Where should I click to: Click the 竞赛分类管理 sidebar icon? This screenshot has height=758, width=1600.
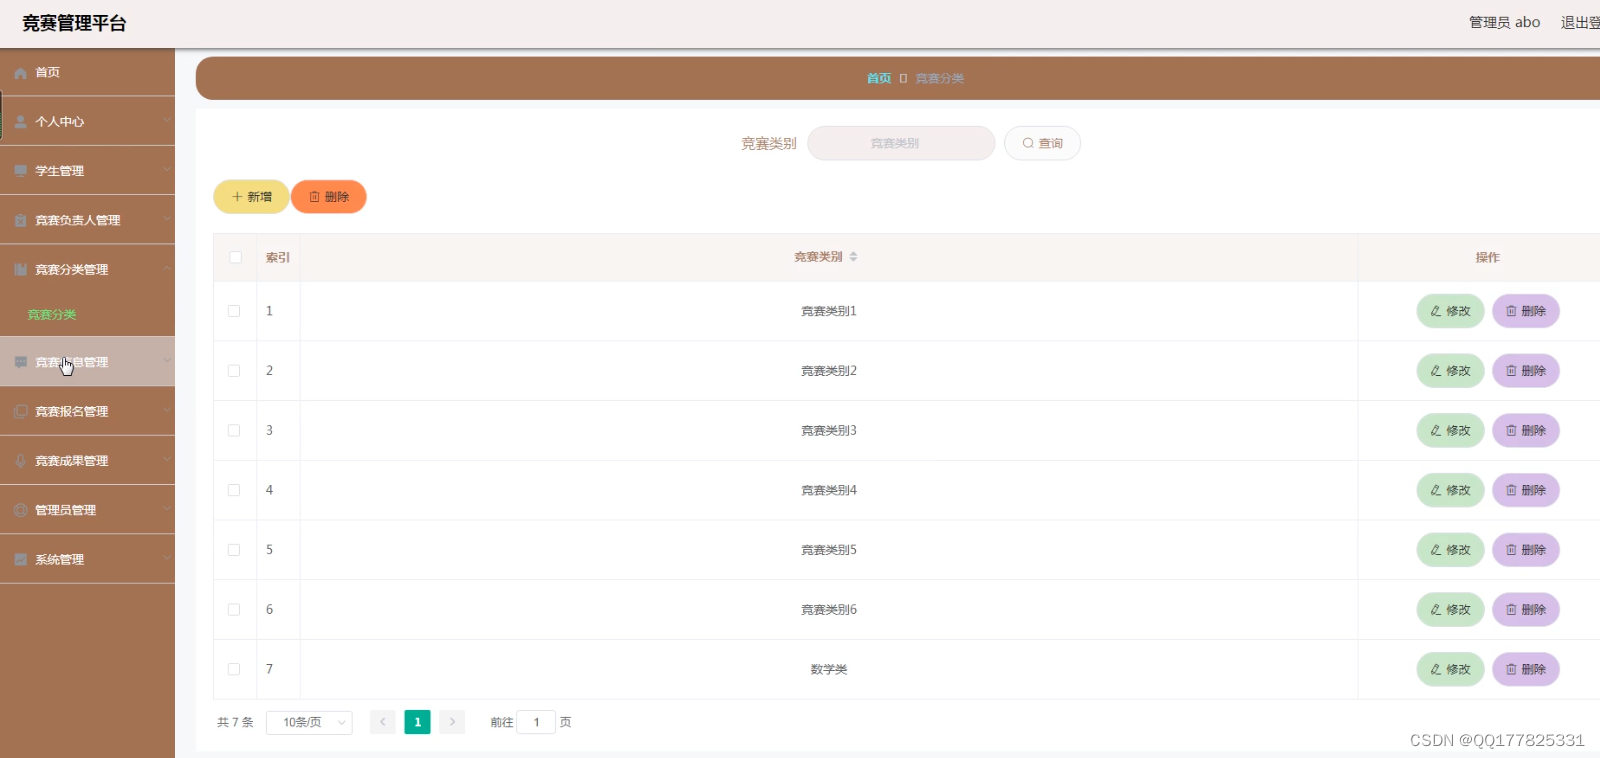tap(20, 270)
